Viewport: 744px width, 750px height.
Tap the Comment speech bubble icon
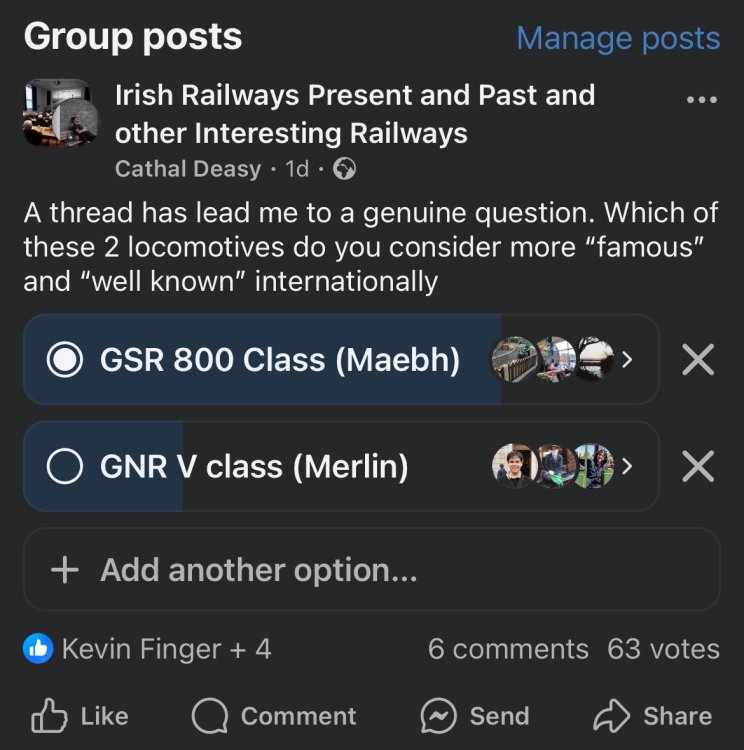209,716
